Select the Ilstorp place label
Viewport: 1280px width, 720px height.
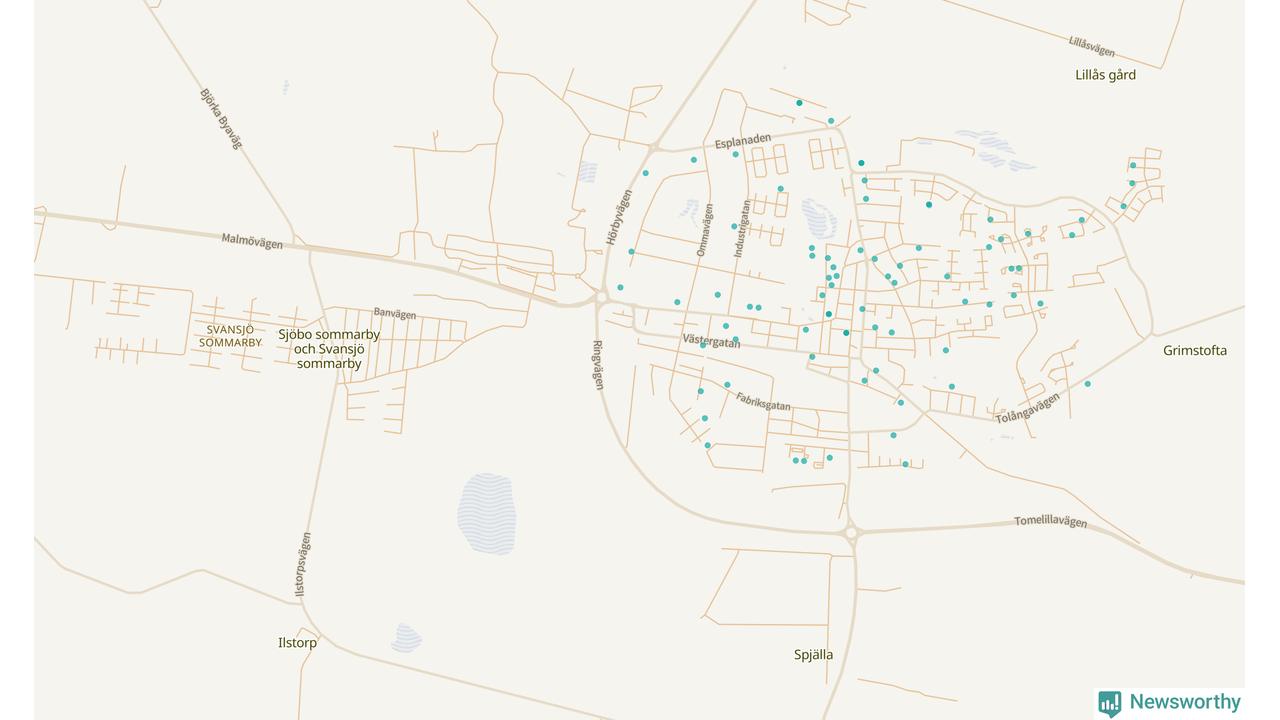click(x=297, y=643)
